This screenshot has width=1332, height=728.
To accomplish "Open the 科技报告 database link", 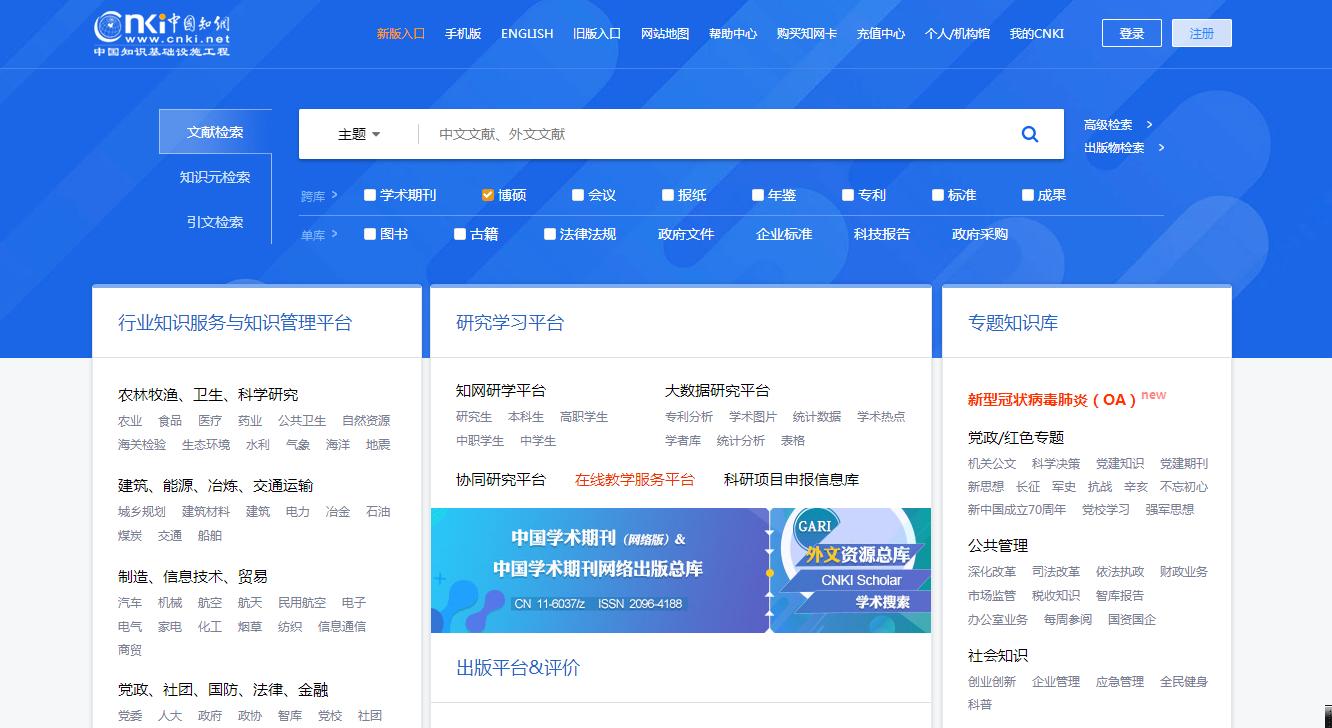I will [x=882, y=234].
